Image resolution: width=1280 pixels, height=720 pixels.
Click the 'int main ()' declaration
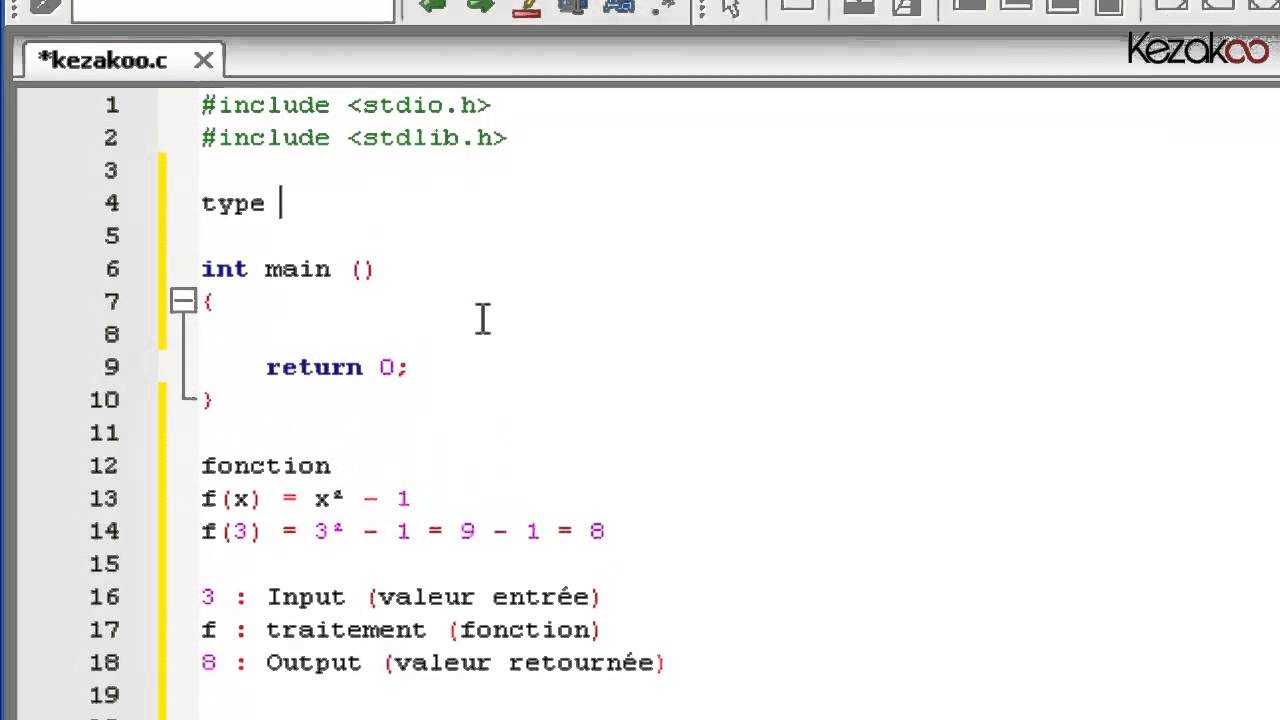[x=287, y=269]
